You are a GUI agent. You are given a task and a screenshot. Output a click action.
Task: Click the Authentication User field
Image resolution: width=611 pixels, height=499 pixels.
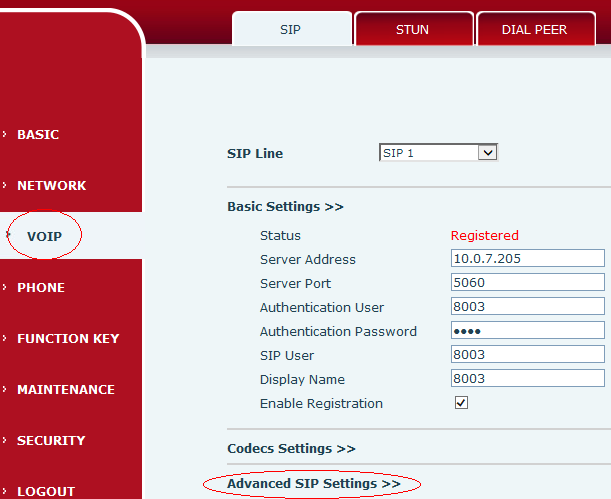(x=528, y=307)
